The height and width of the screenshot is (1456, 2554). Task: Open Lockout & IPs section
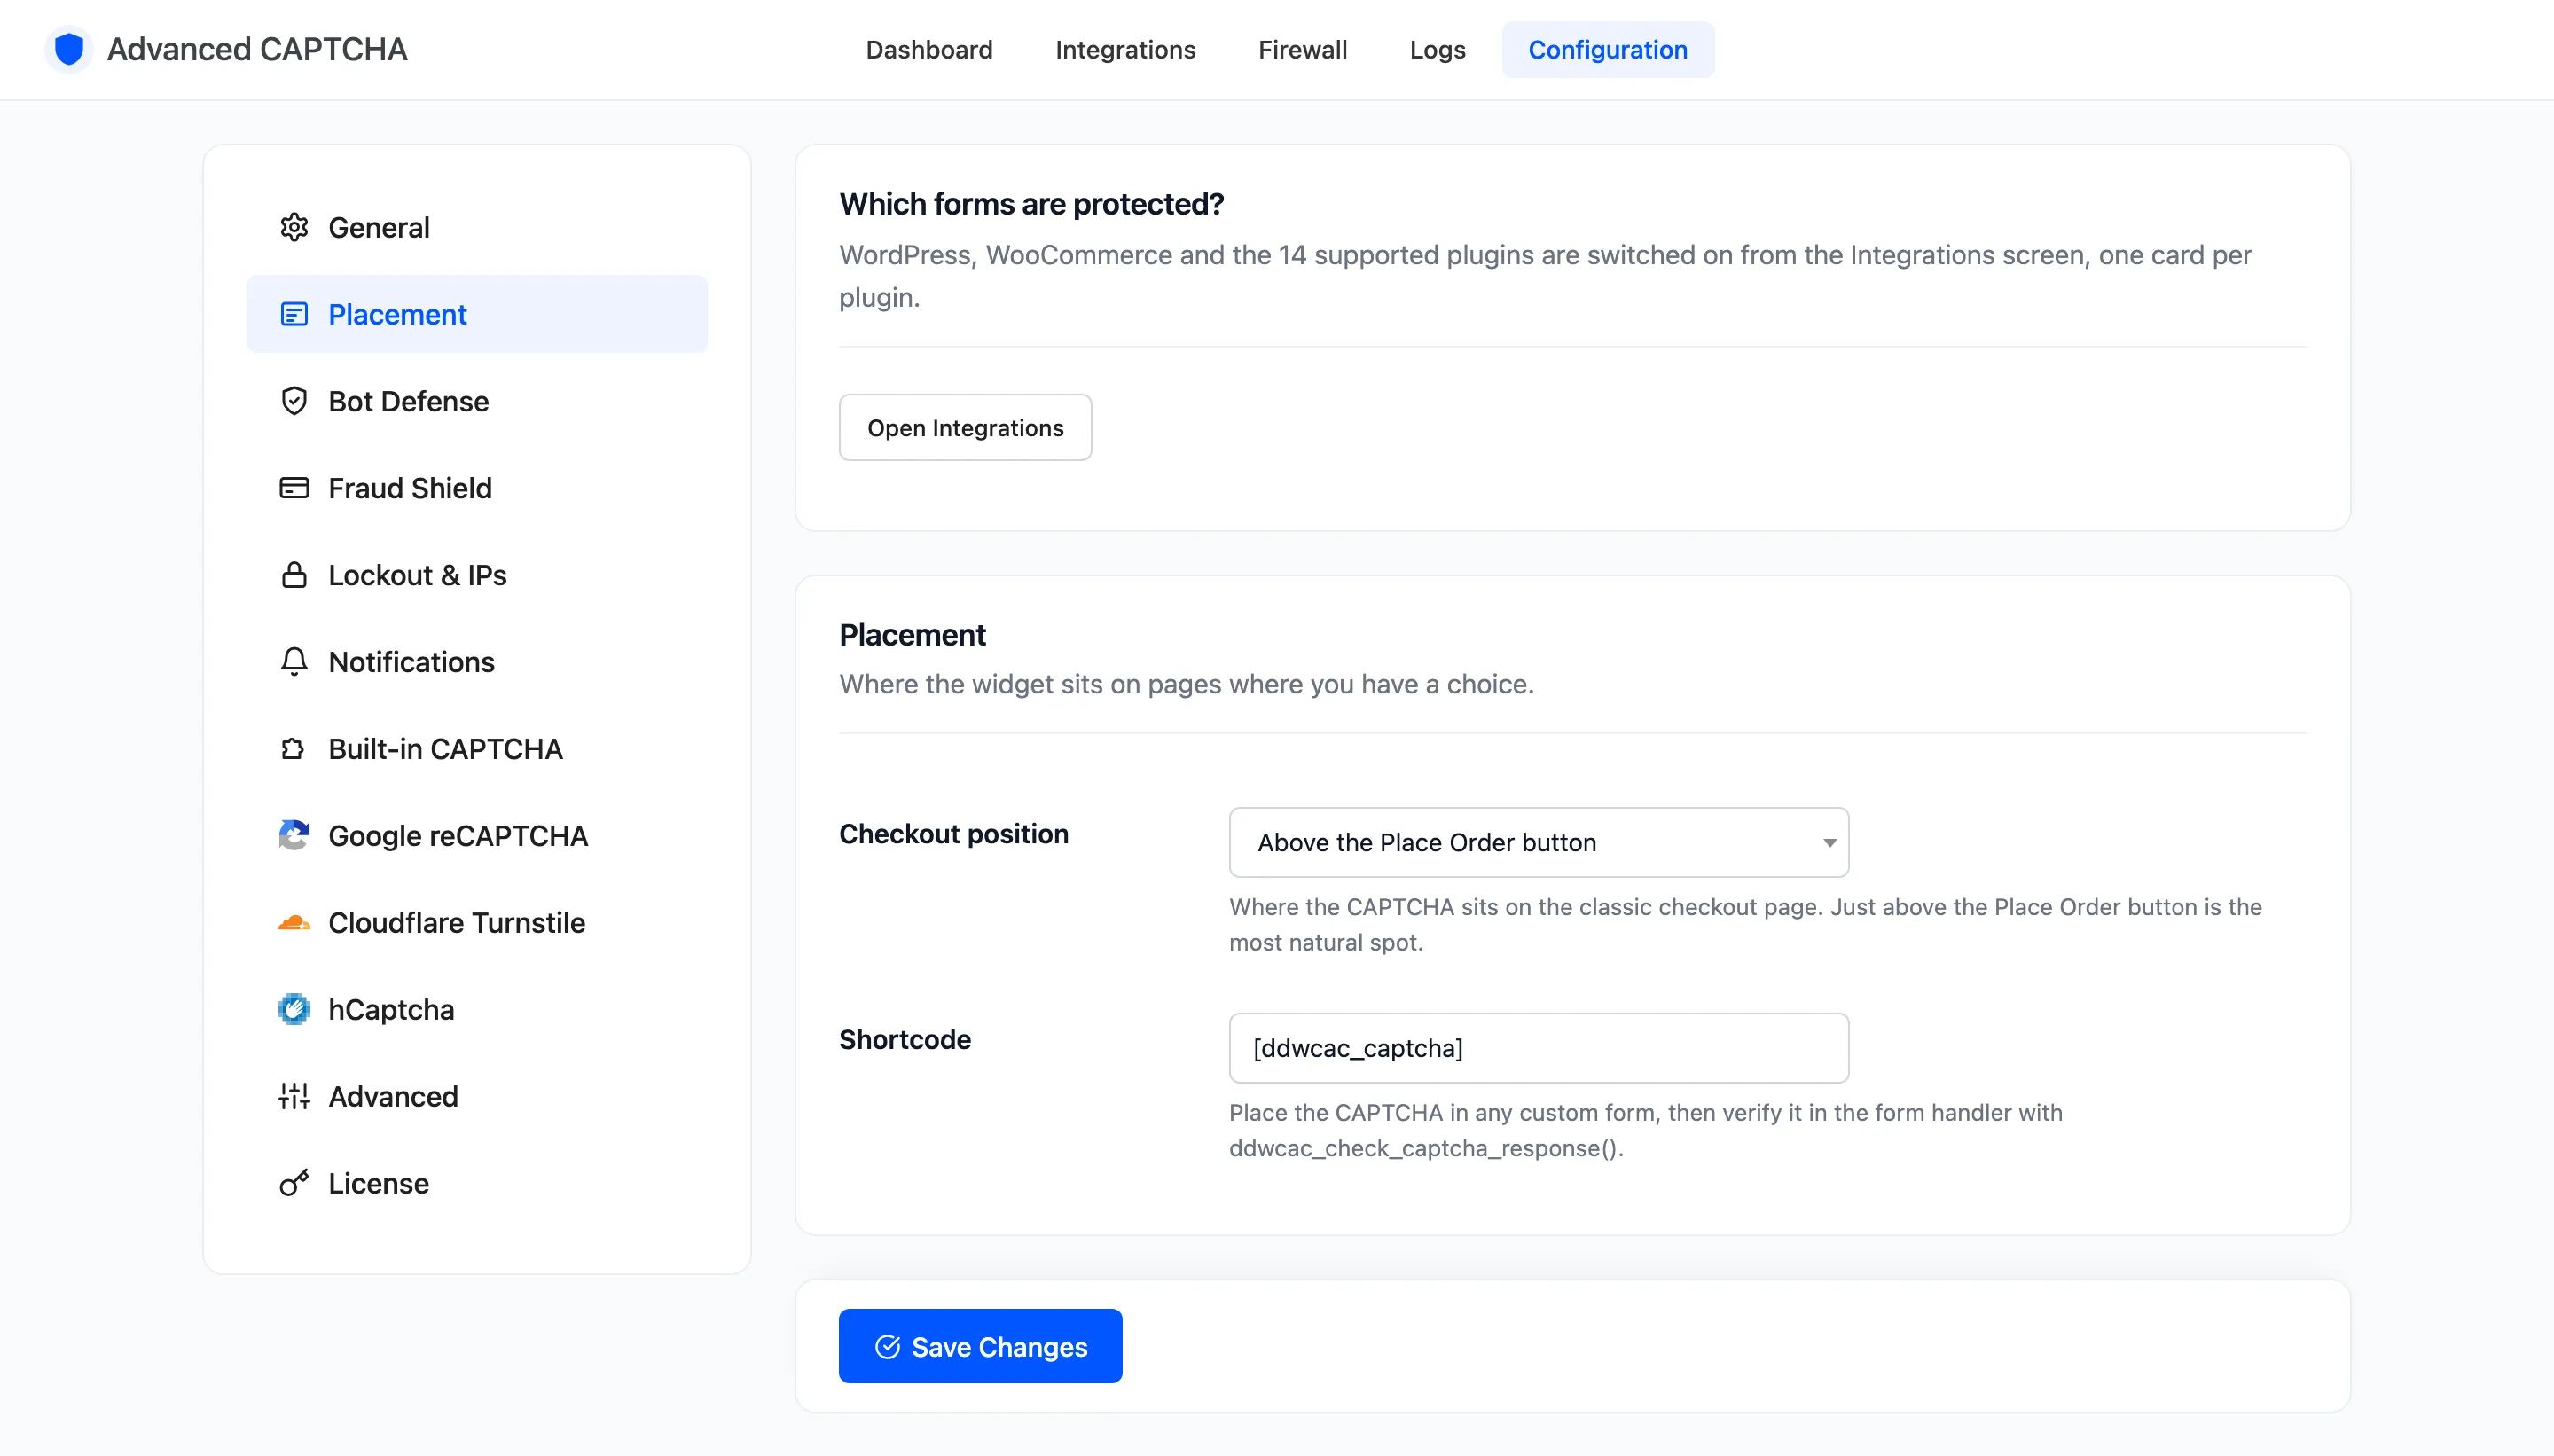(477, 575)
